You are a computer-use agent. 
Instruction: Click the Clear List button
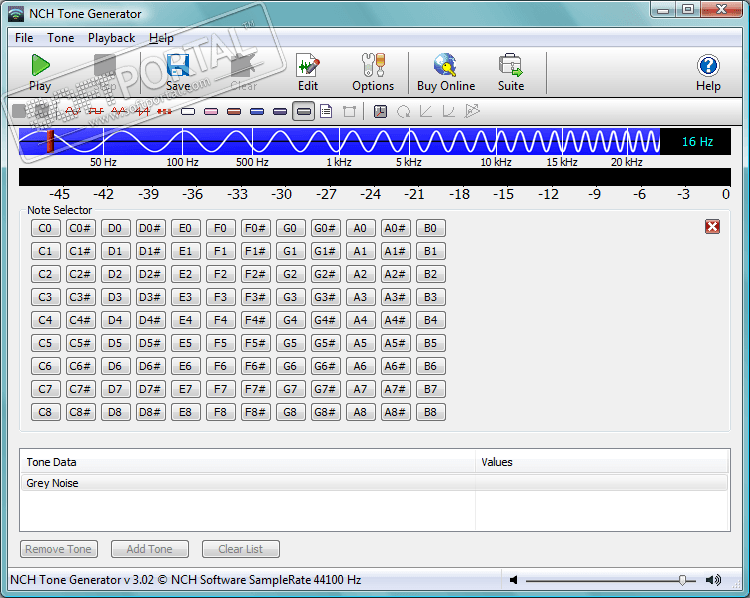(241, 549)
